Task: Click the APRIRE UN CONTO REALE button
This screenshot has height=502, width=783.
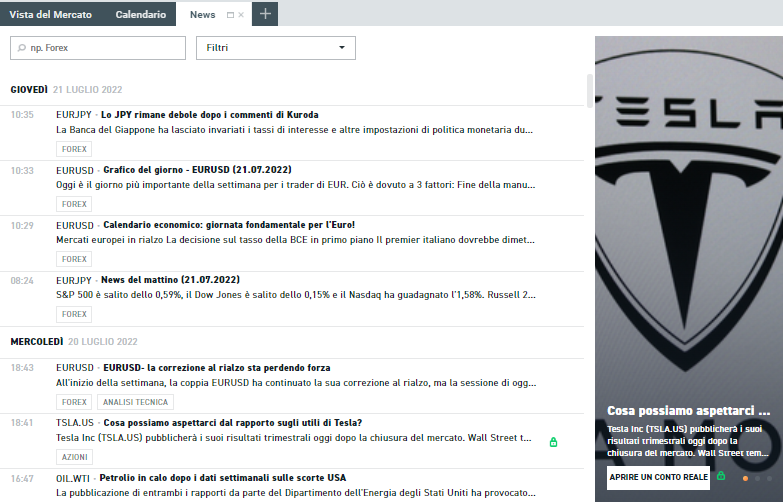Action: (658, 478)
